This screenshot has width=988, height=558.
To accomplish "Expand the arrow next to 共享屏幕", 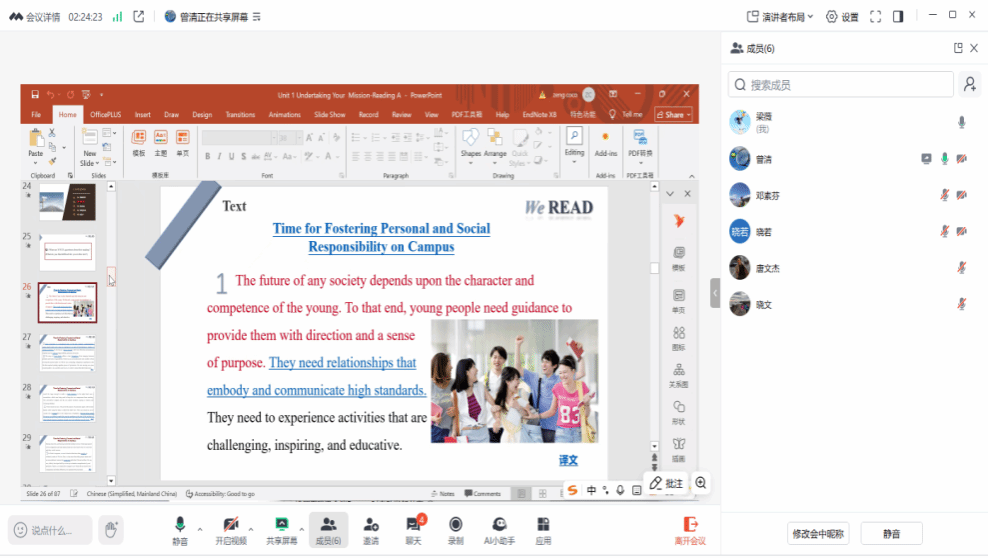I will point(303,528).
